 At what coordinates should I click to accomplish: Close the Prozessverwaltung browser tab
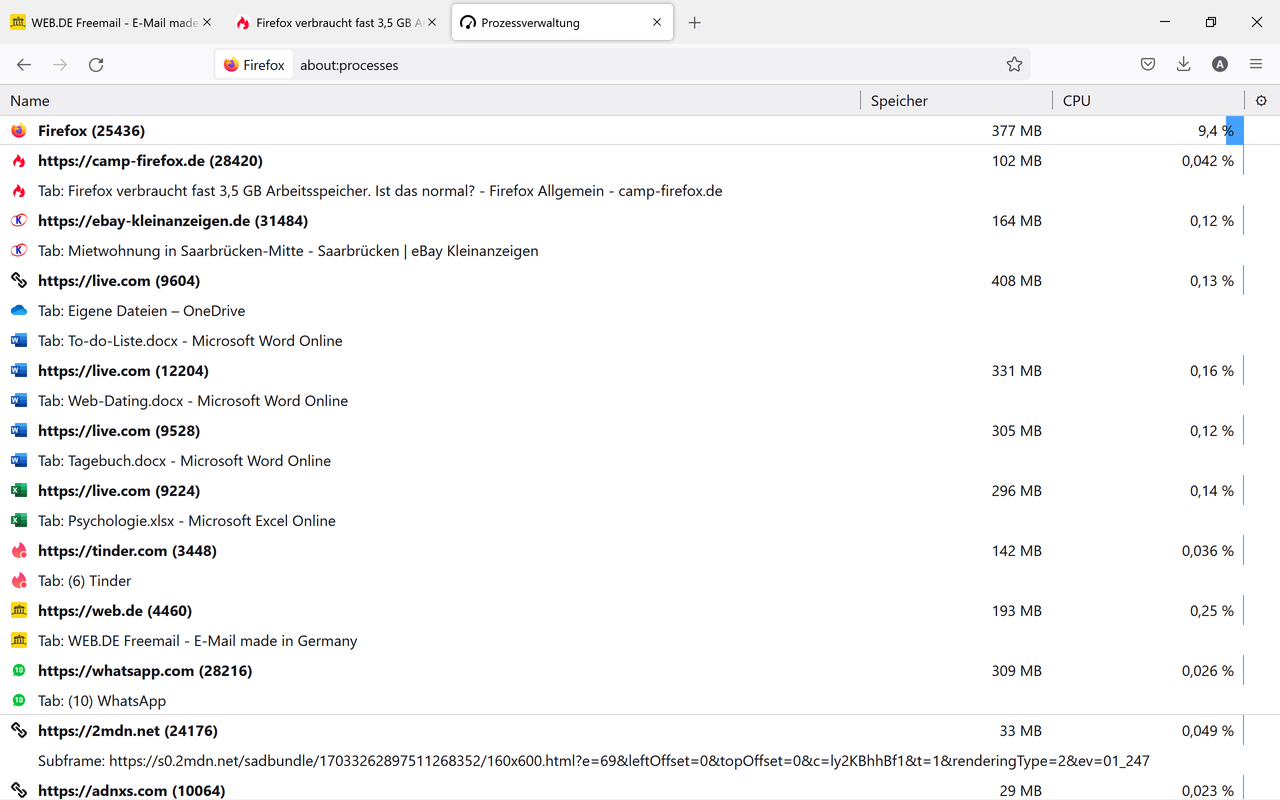point(657,23)
